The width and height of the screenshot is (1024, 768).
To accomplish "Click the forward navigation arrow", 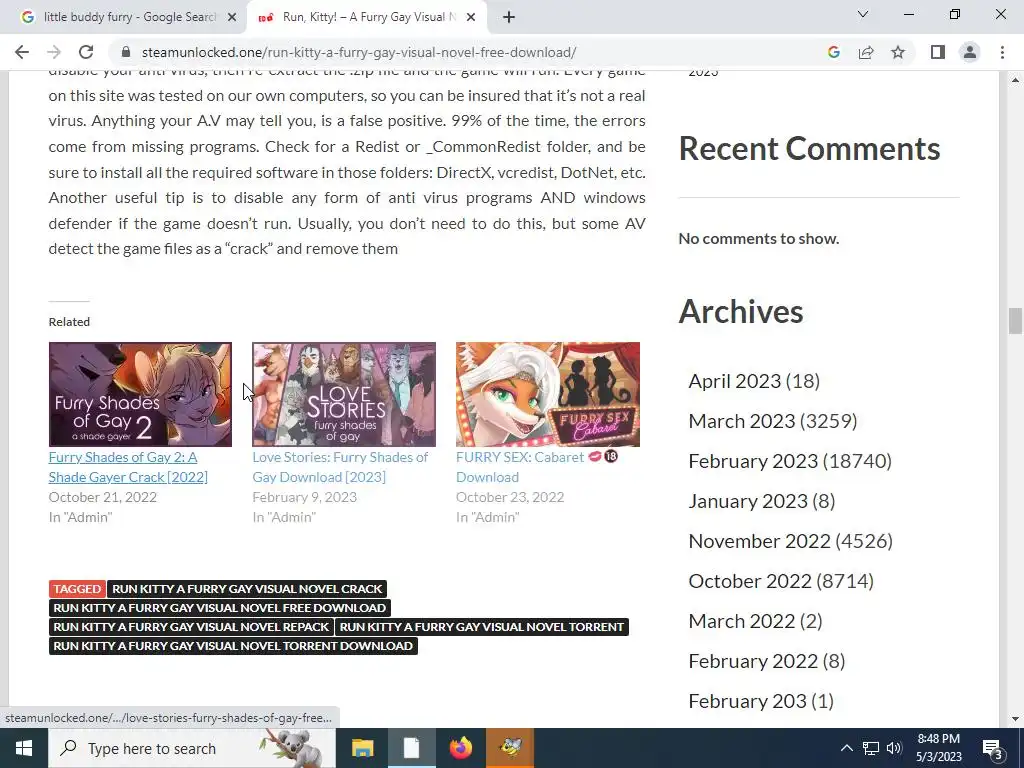I will (54, 52).
